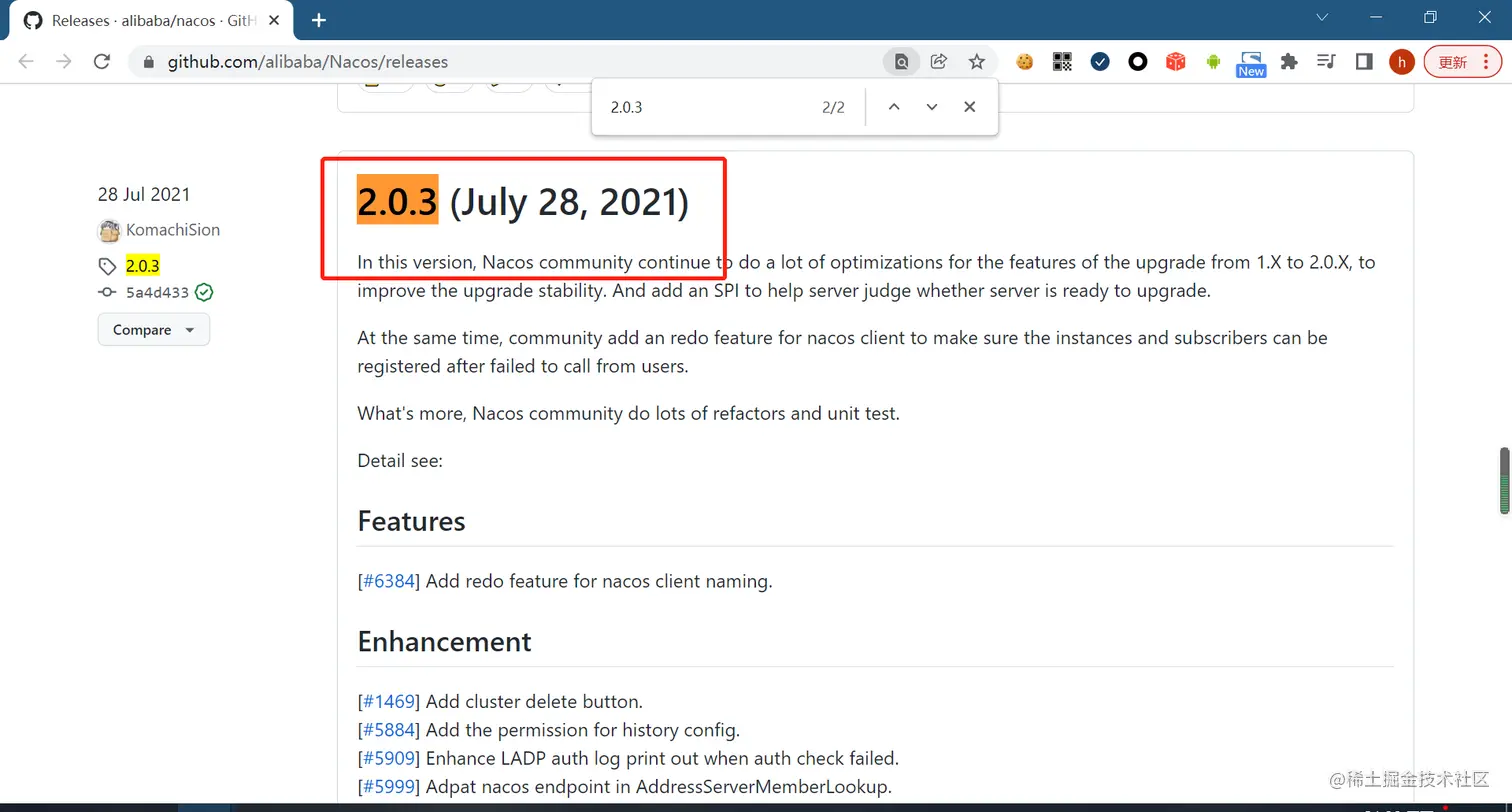Viewport: 1512px width, 812px height.
Task: Reload the GitHub releases page
Action: 101,61
